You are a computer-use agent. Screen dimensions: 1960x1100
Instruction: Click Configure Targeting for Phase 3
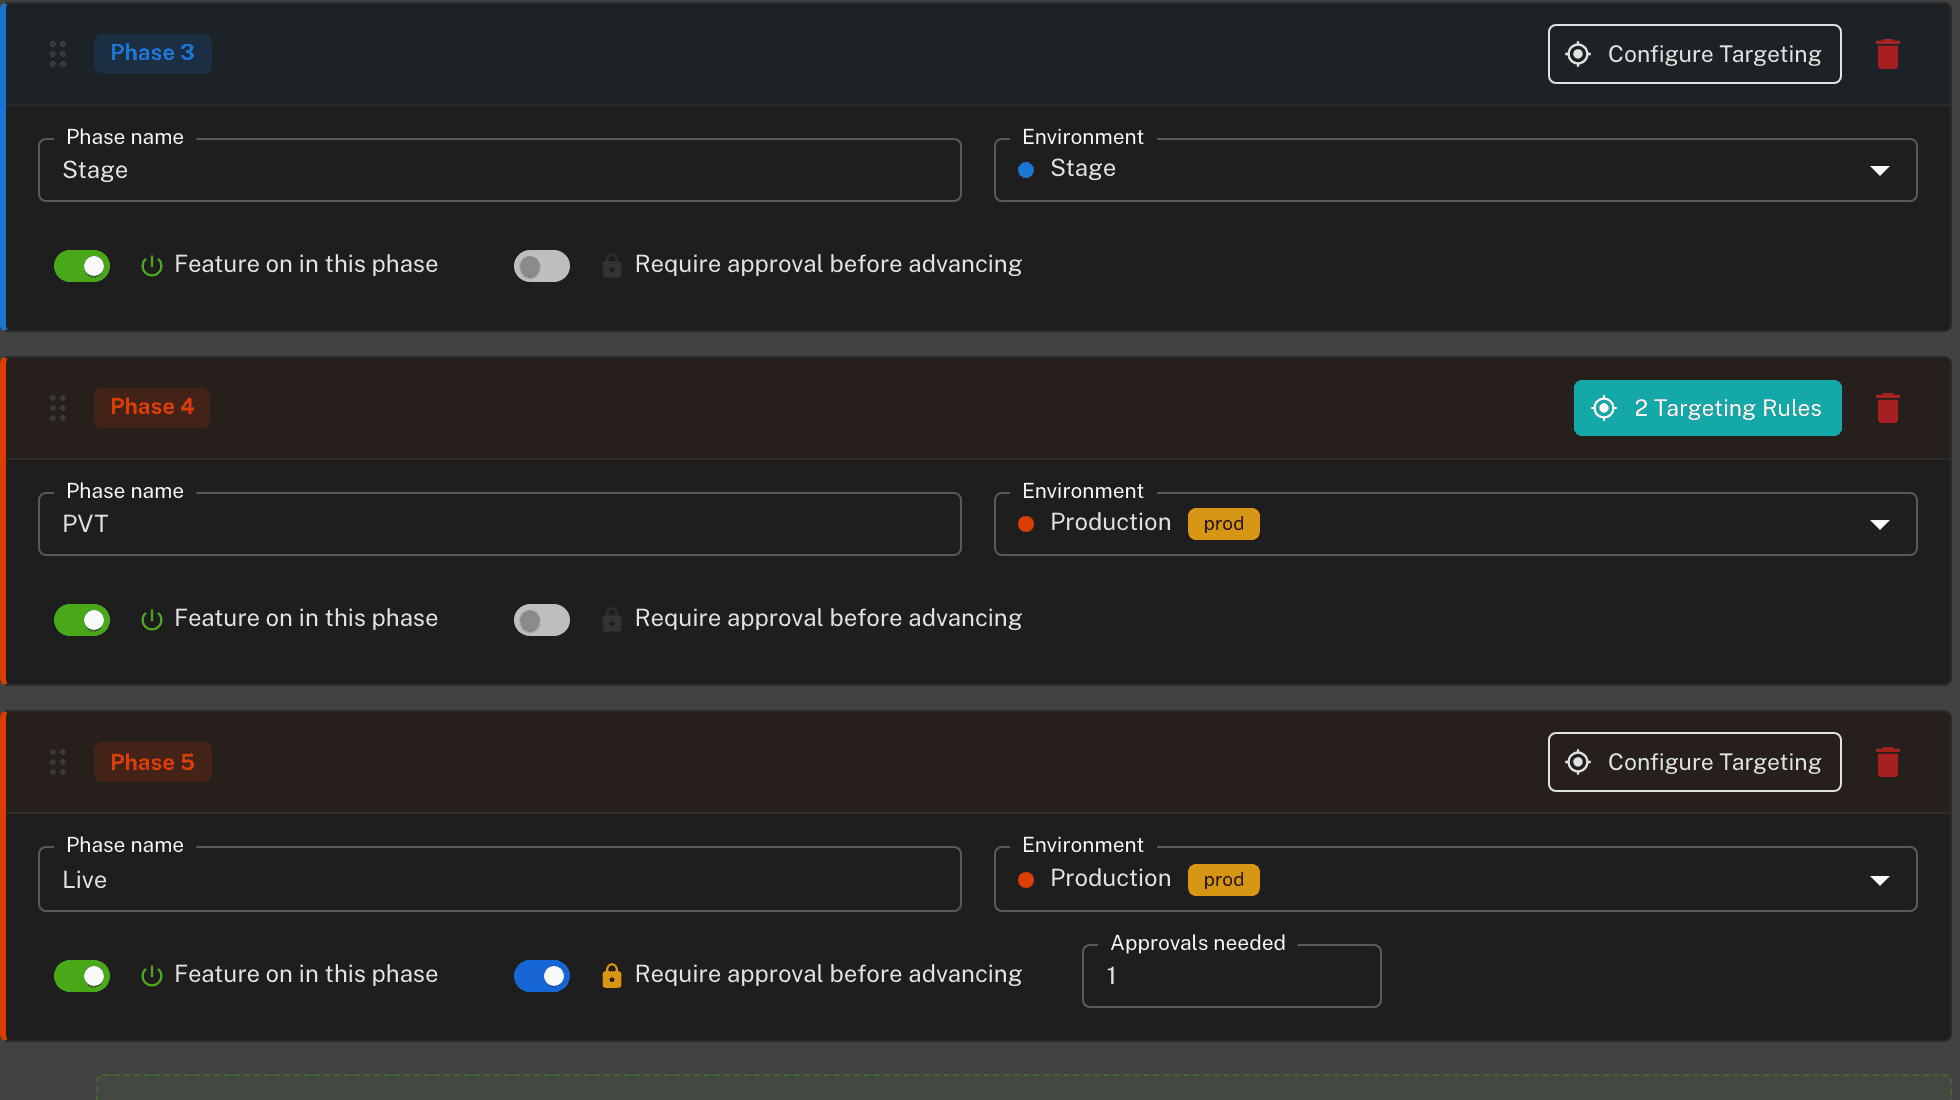pos(1695,54)
